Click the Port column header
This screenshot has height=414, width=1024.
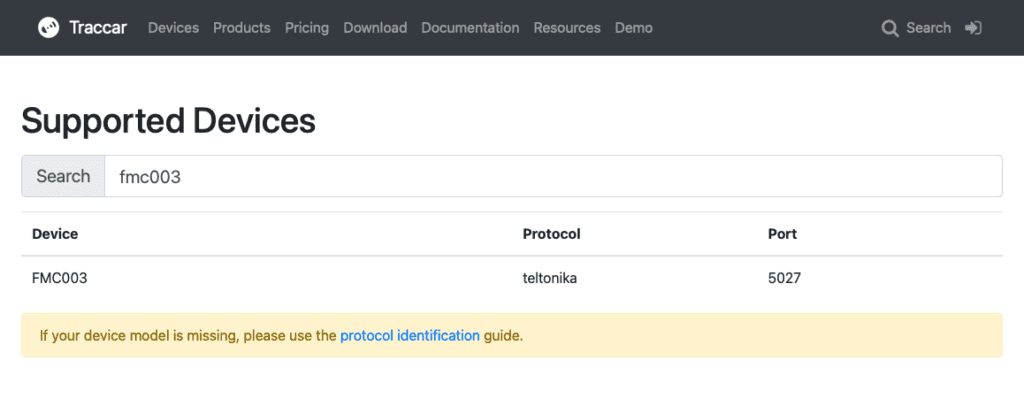(782, 234)
